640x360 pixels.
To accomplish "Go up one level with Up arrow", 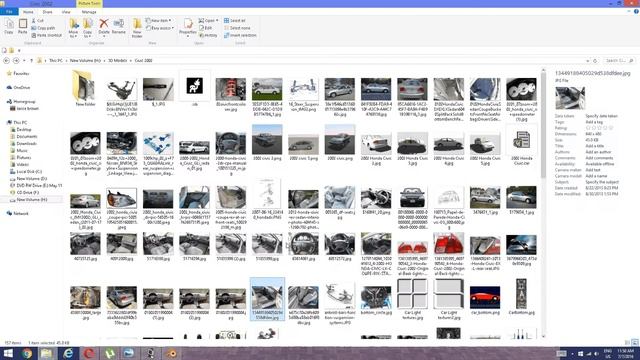I will click(31, 60).
